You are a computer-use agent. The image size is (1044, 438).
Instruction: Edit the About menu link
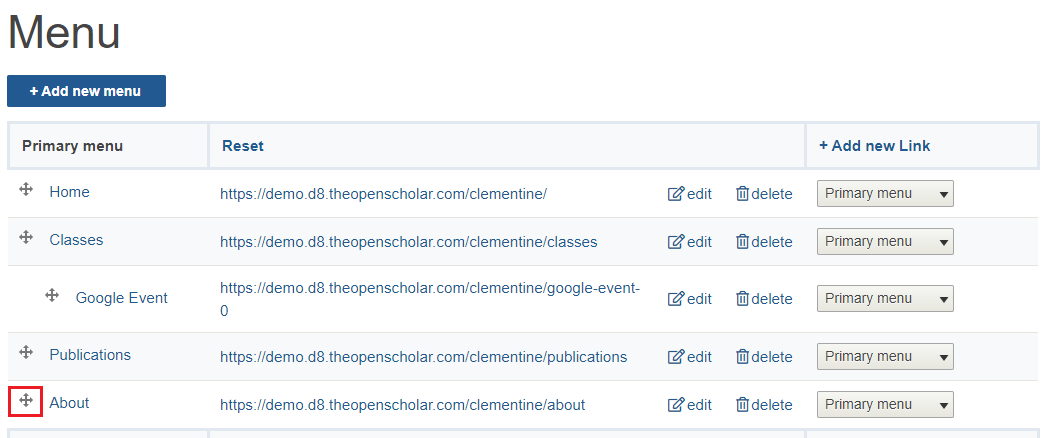(689, 405)
